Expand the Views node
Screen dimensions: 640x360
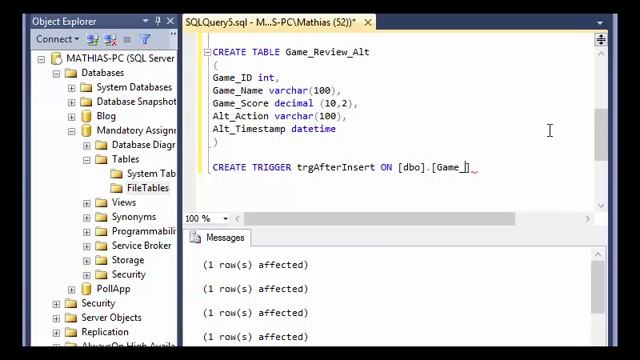coord(87,203)
